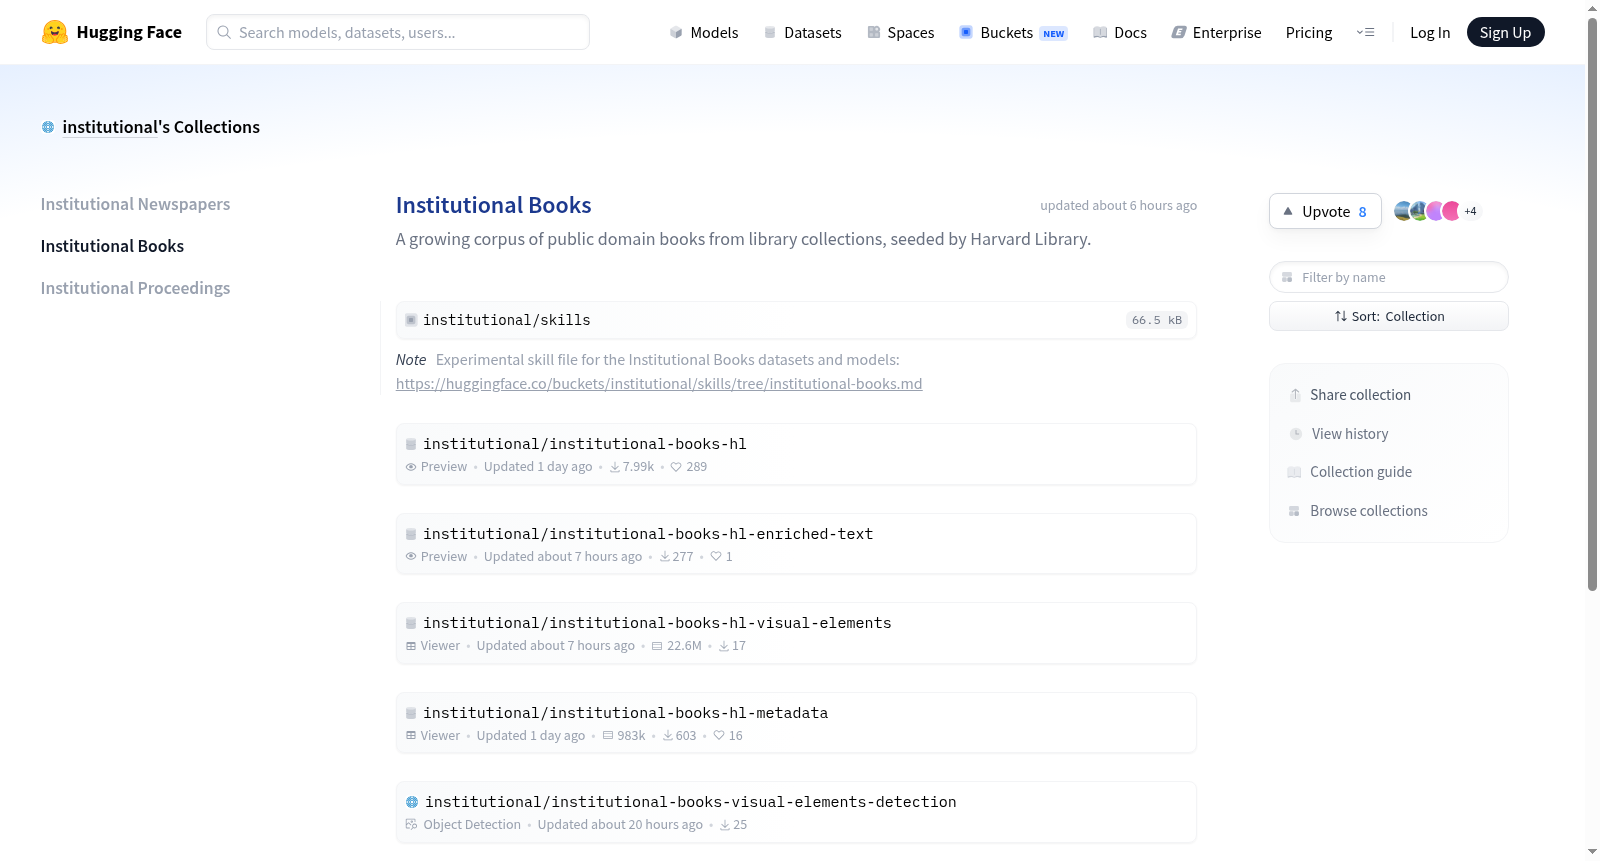Image resolution: width=1600 pixels, height=861 pixels.
Task: Click the 66.5 kB size label
Action: click(1157, 320)
